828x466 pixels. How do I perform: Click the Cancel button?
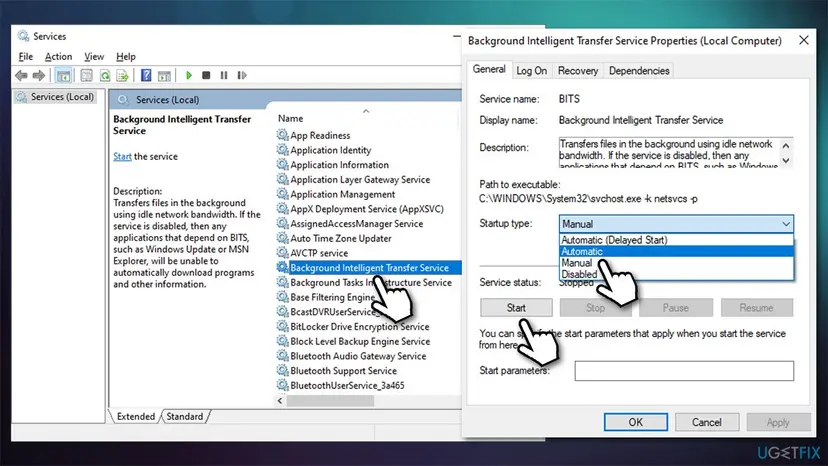(707, 422)
